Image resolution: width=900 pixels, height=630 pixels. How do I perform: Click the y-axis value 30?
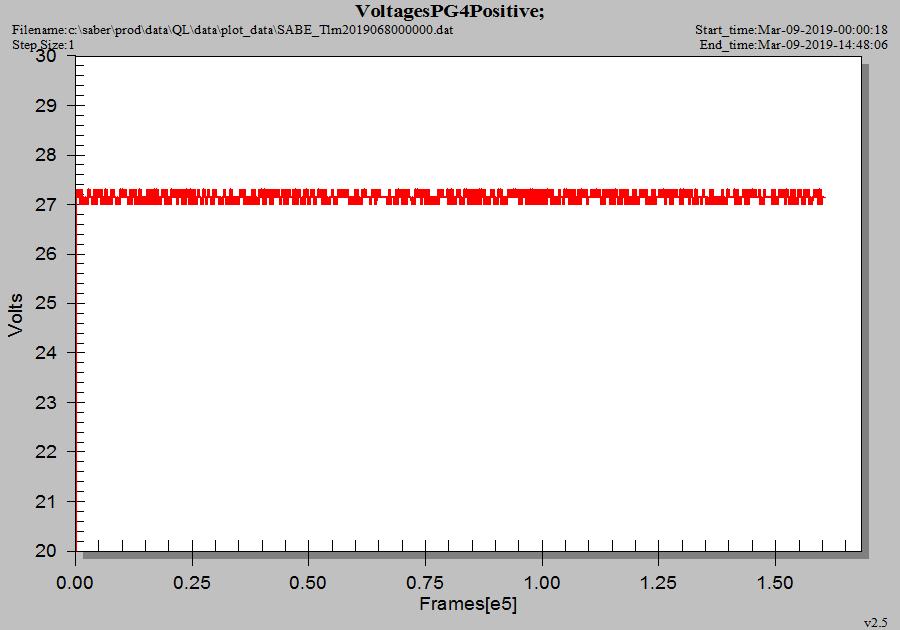(46, 56)
